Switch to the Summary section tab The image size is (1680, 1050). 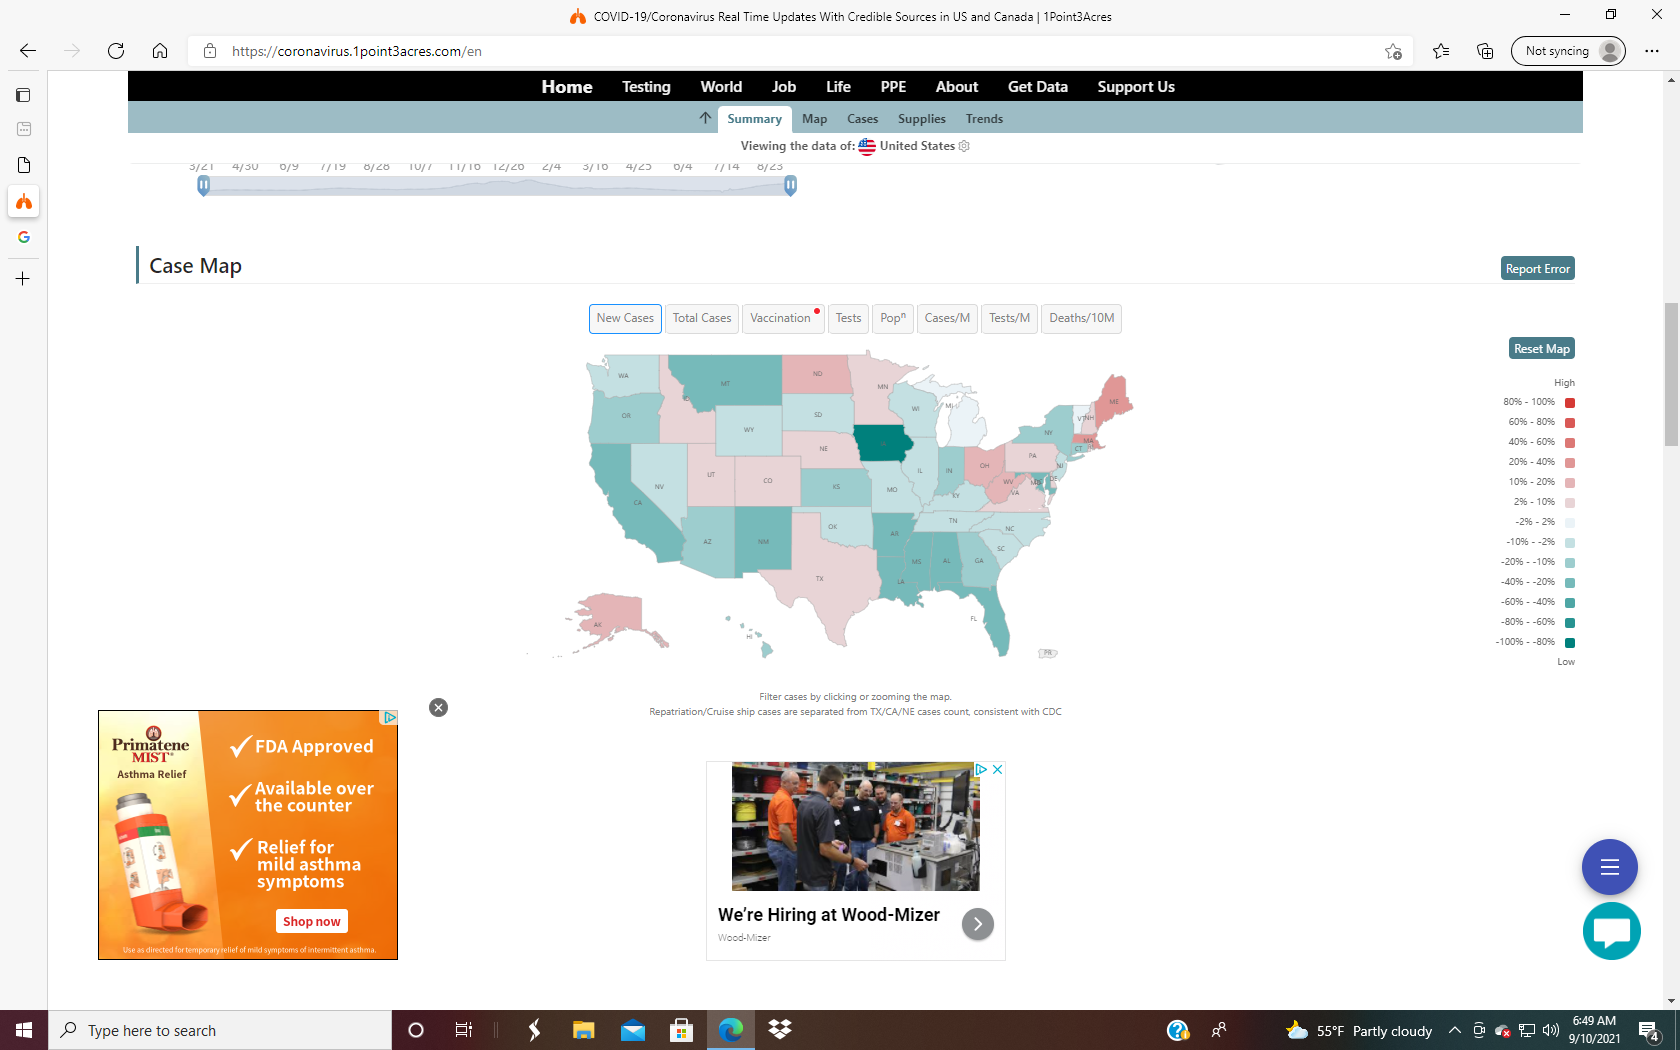[x=754, y=119]
